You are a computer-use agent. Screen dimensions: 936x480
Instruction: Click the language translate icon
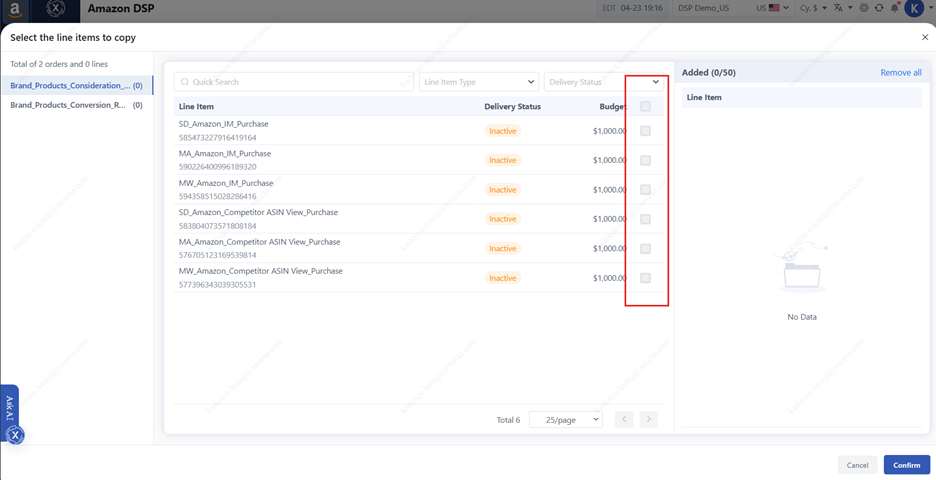pyautogui.click(x=838, y=8)
